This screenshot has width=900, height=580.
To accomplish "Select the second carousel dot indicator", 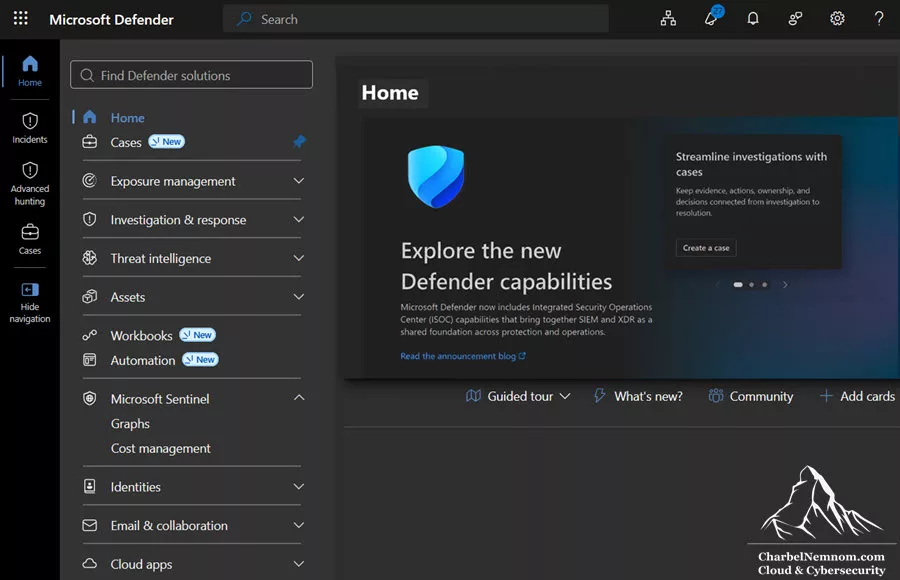I will pos(751,284).
